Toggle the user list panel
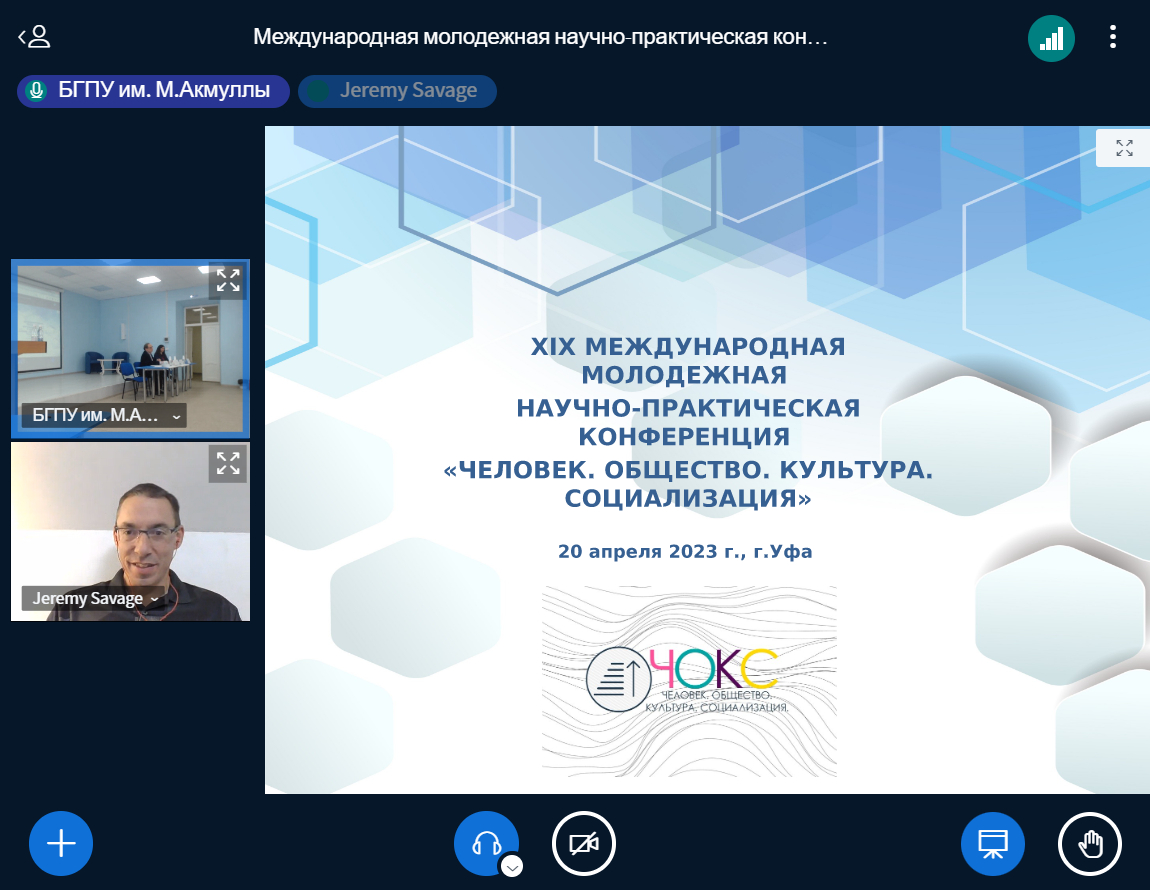1150x890 pixels. point(34,38)
